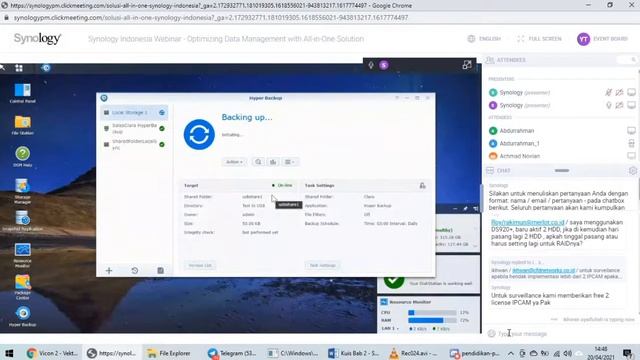Click Achmad Novian in attendee list
The height and width of the screenshot is (360, 640).
tap(520, 156)
